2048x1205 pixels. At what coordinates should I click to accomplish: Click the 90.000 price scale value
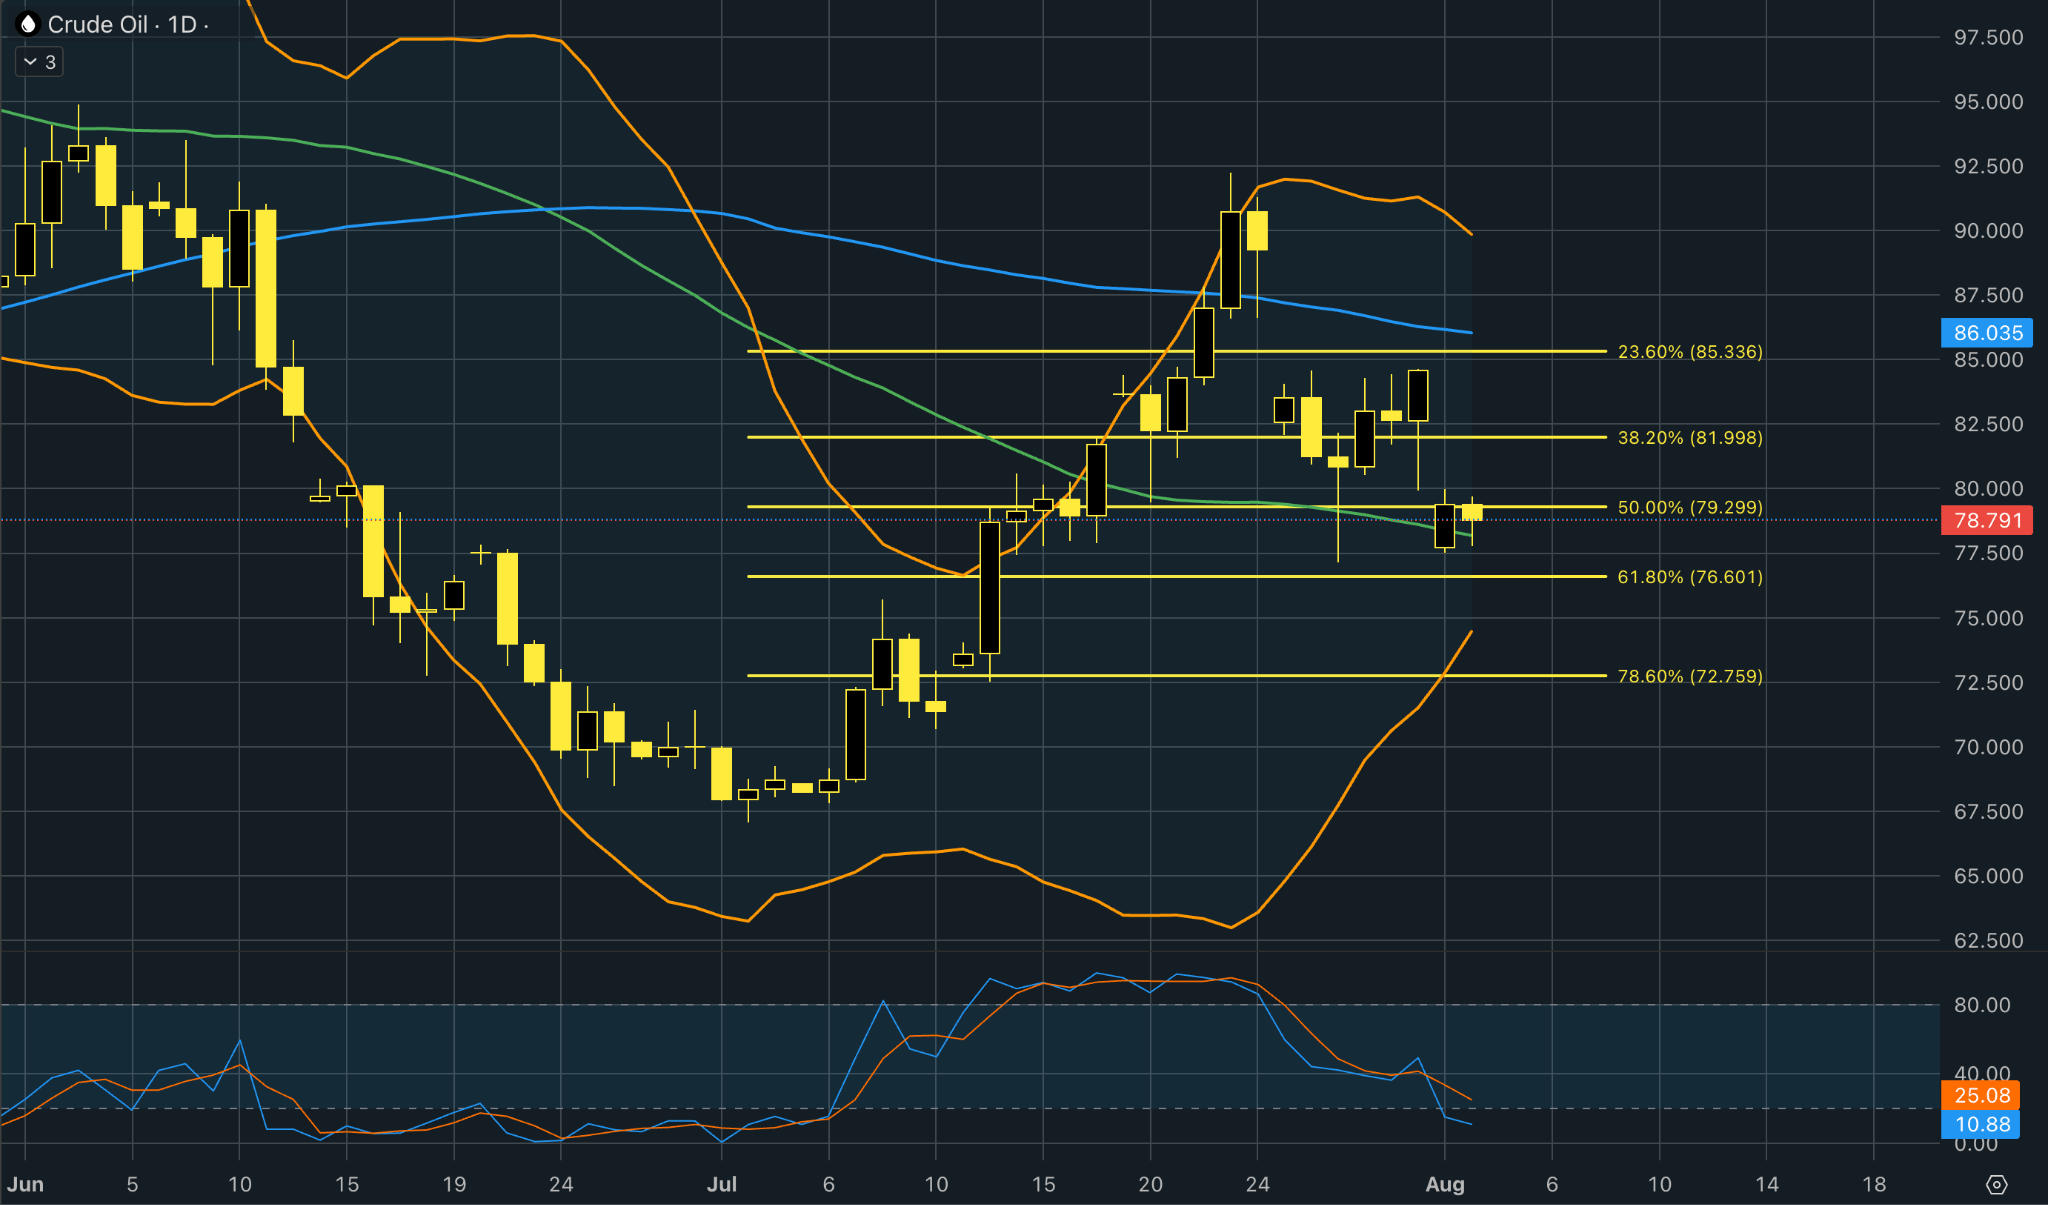(1988, 230)
